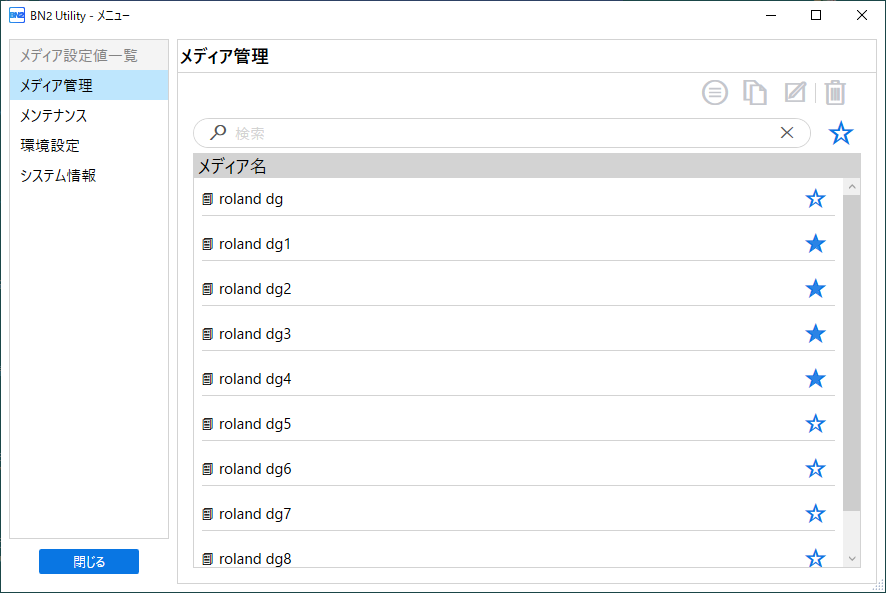
Task: Click the delete trash can icon
Action: click(835, 93)
